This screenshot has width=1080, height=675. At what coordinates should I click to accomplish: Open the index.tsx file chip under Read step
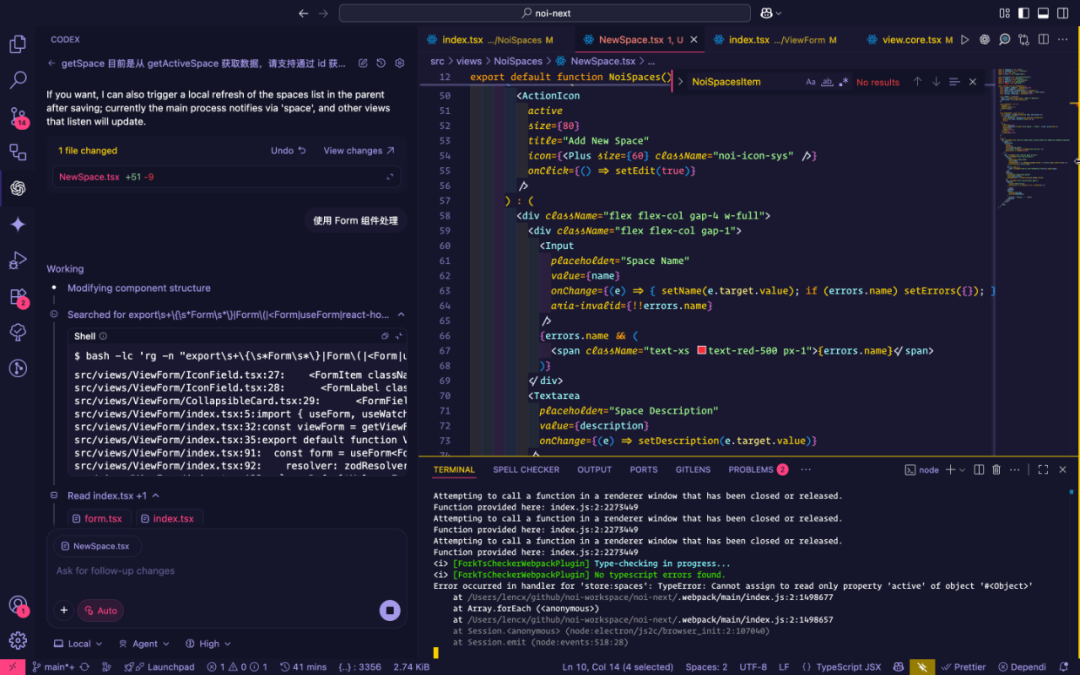click(x=167, y=519)
